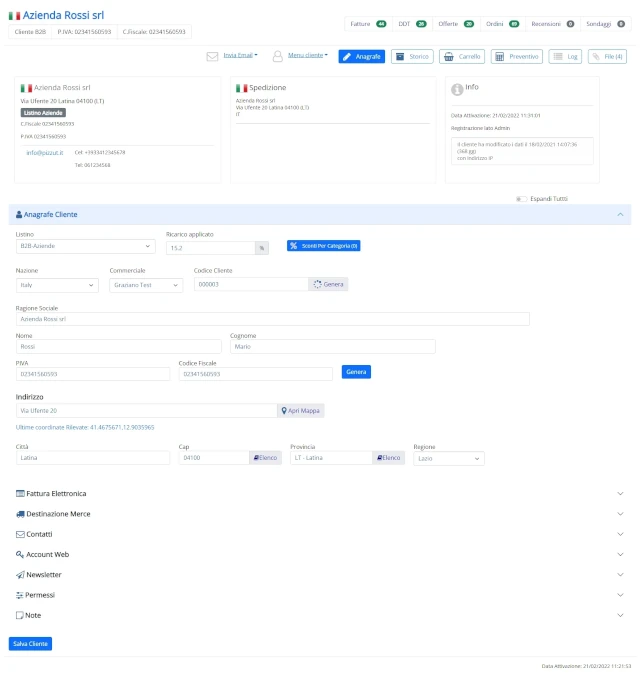Open the Storico archive button

click(412, 56)
